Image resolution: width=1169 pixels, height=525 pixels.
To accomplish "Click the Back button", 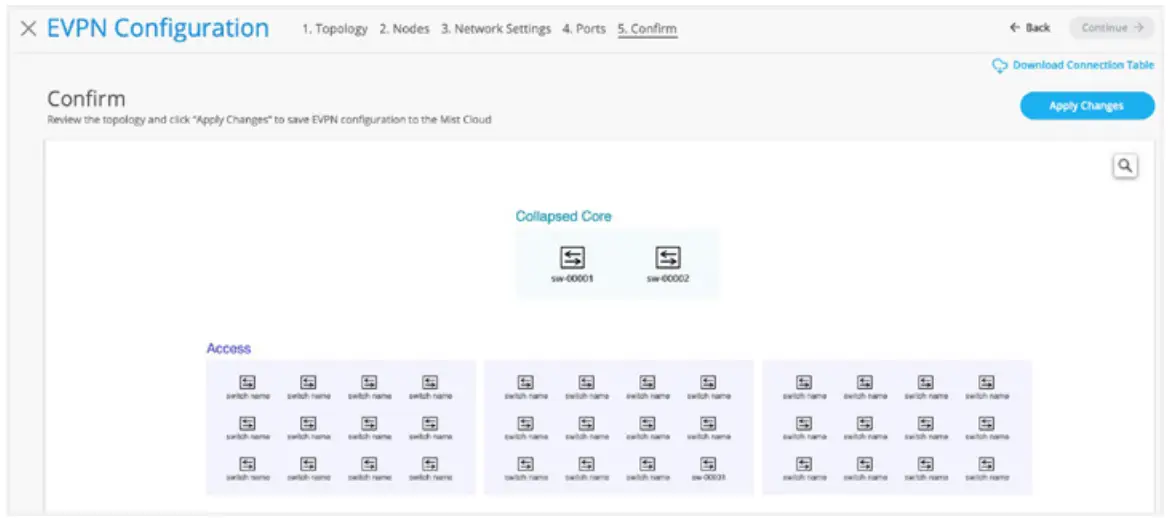I will [x=1030, y=28].
